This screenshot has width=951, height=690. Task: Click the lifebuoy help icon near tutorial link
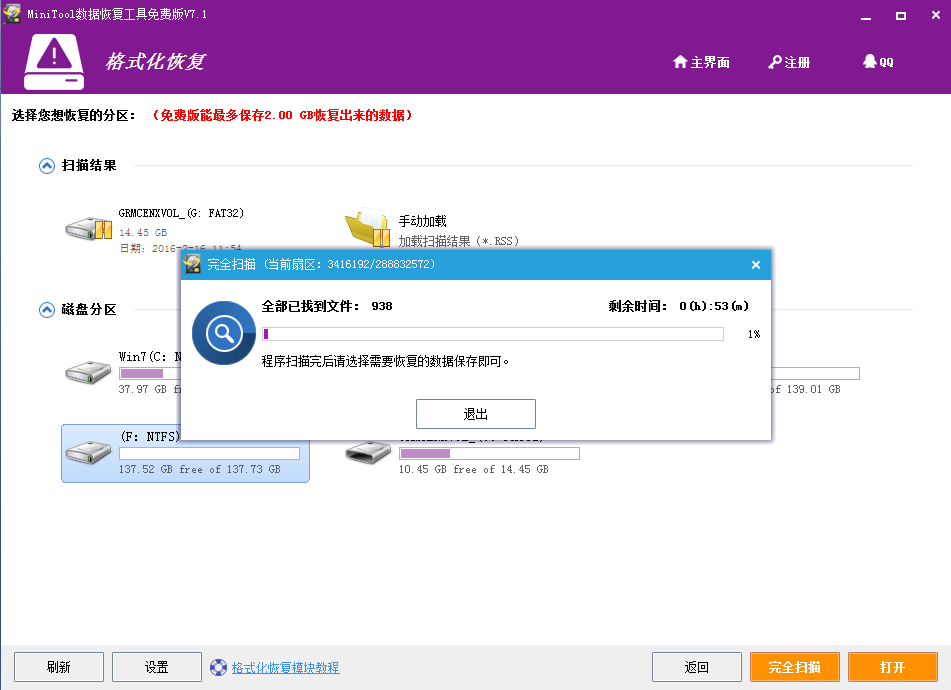[218, 668]
